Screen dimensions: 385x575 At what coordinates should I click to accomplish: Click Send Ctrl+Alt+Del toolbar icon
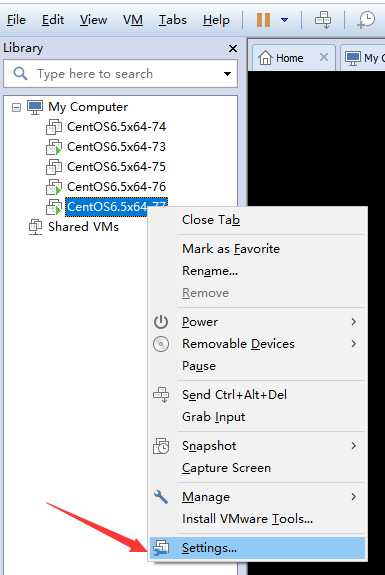click(x=323, y=19)
